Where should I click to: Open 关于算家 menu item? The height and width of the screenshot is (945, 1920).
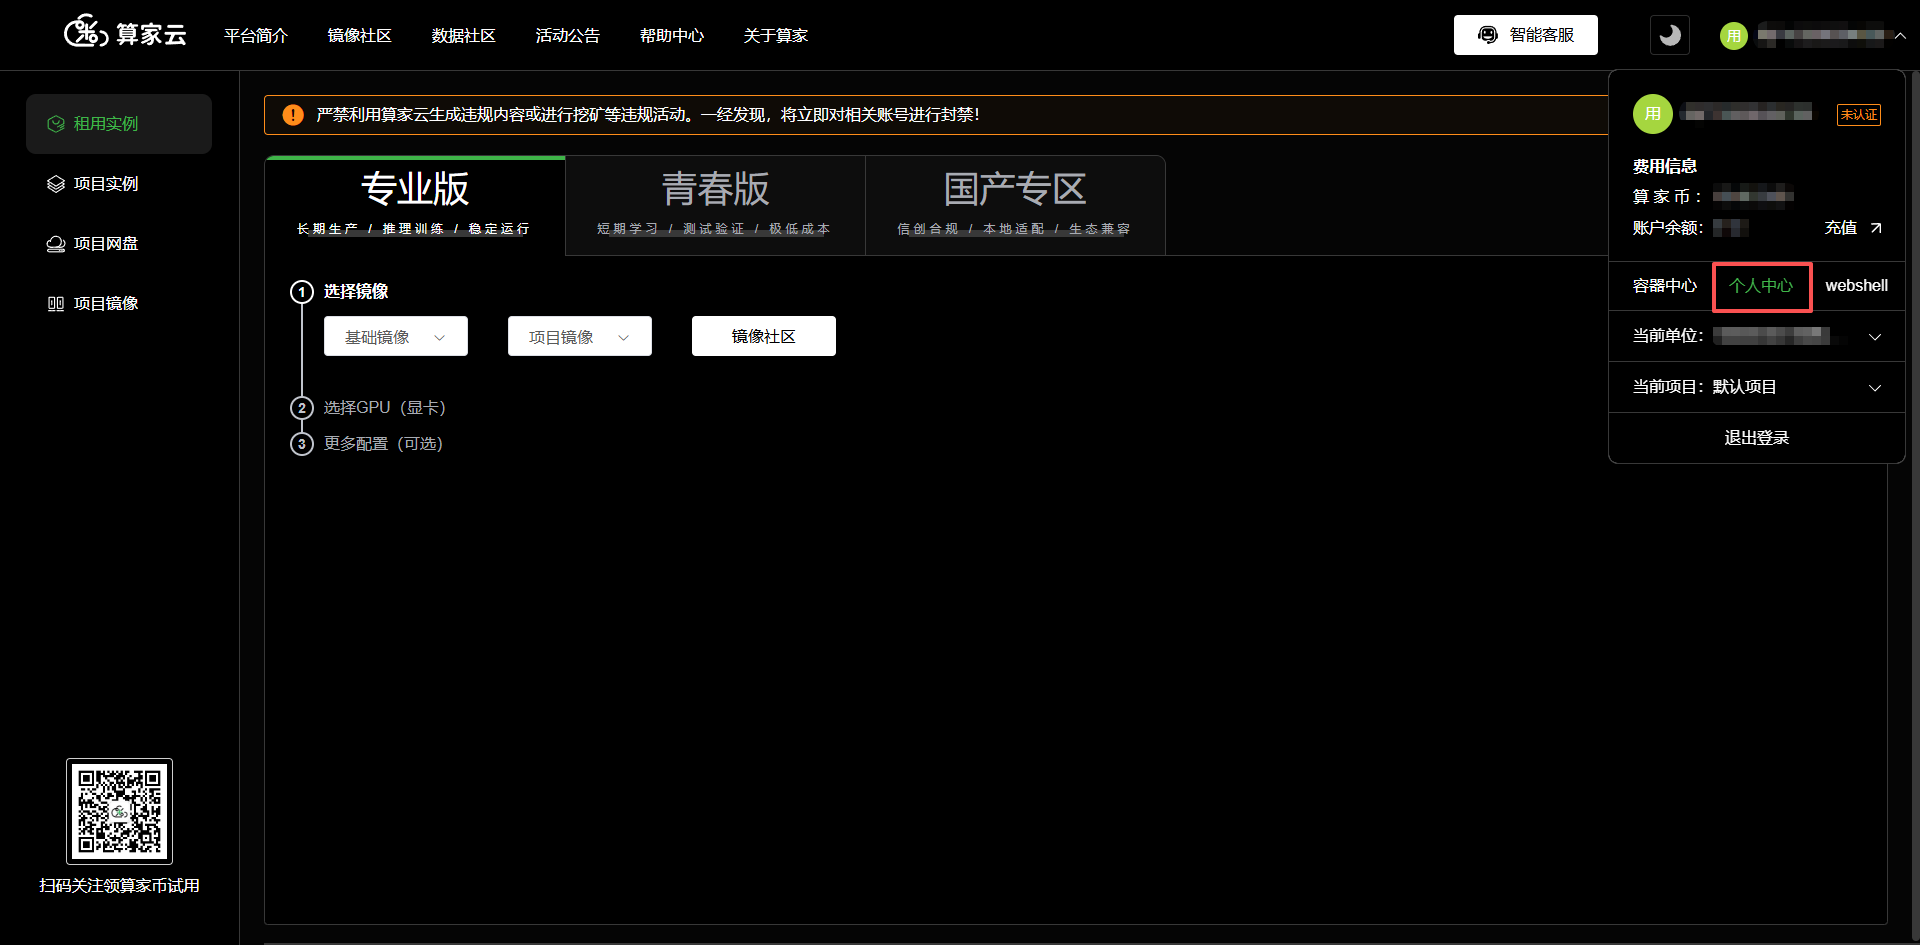tap(776, 36)
